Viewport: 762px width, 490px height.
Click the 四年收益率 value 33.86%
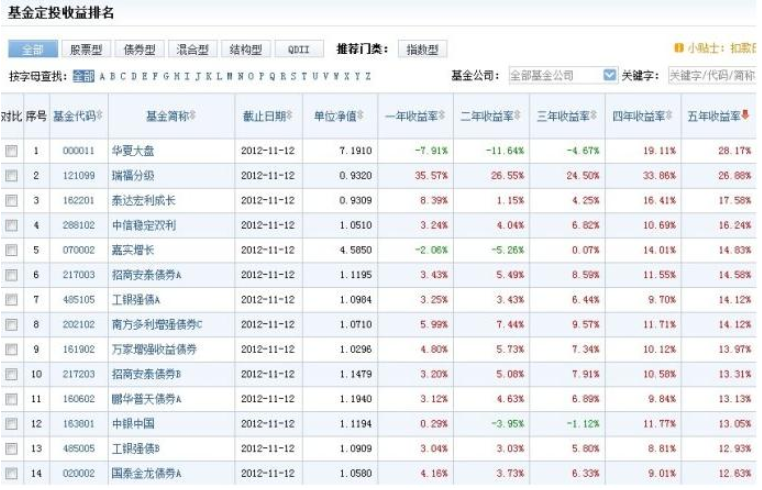pyautogui.click(x=659, y=175)
